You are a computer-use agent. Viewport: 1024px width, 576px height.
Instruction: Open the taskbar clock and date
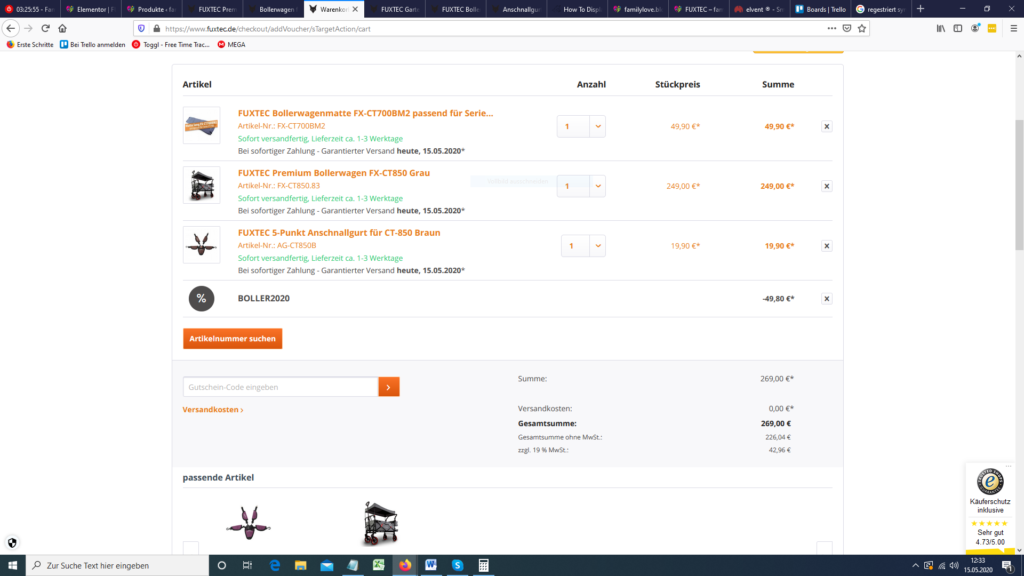[x=978, y=566]
